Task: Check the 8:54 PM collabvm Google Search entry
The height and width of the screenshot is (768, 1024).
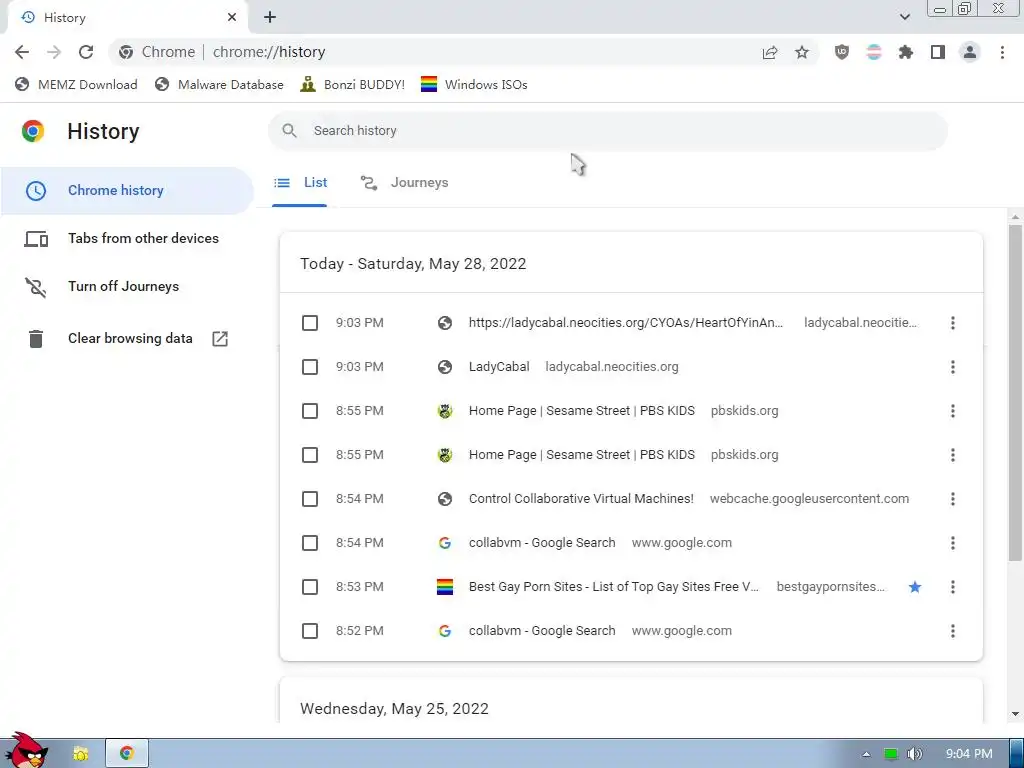Action: pos(310,543)
